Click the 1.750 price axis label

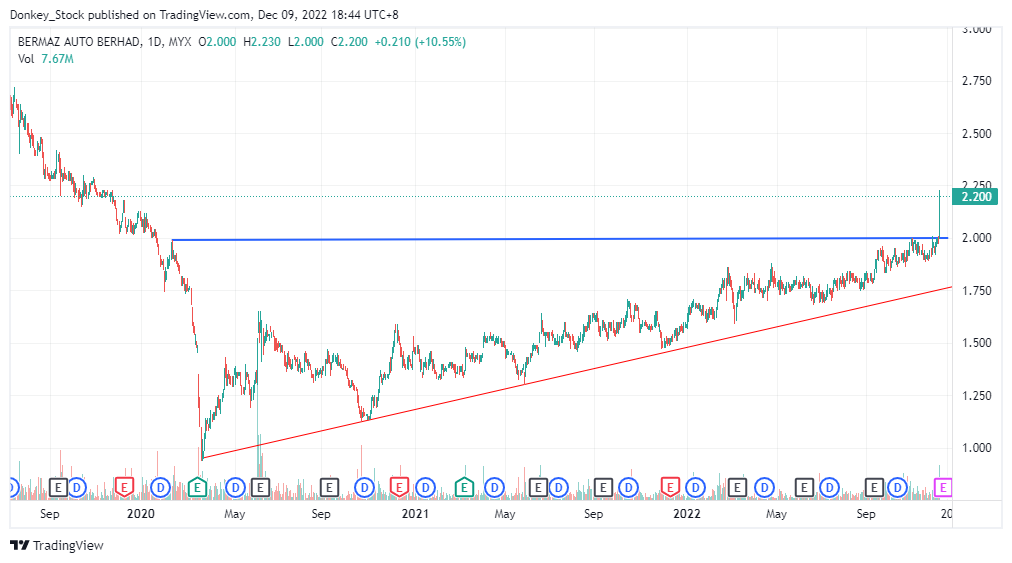(977, 291)
